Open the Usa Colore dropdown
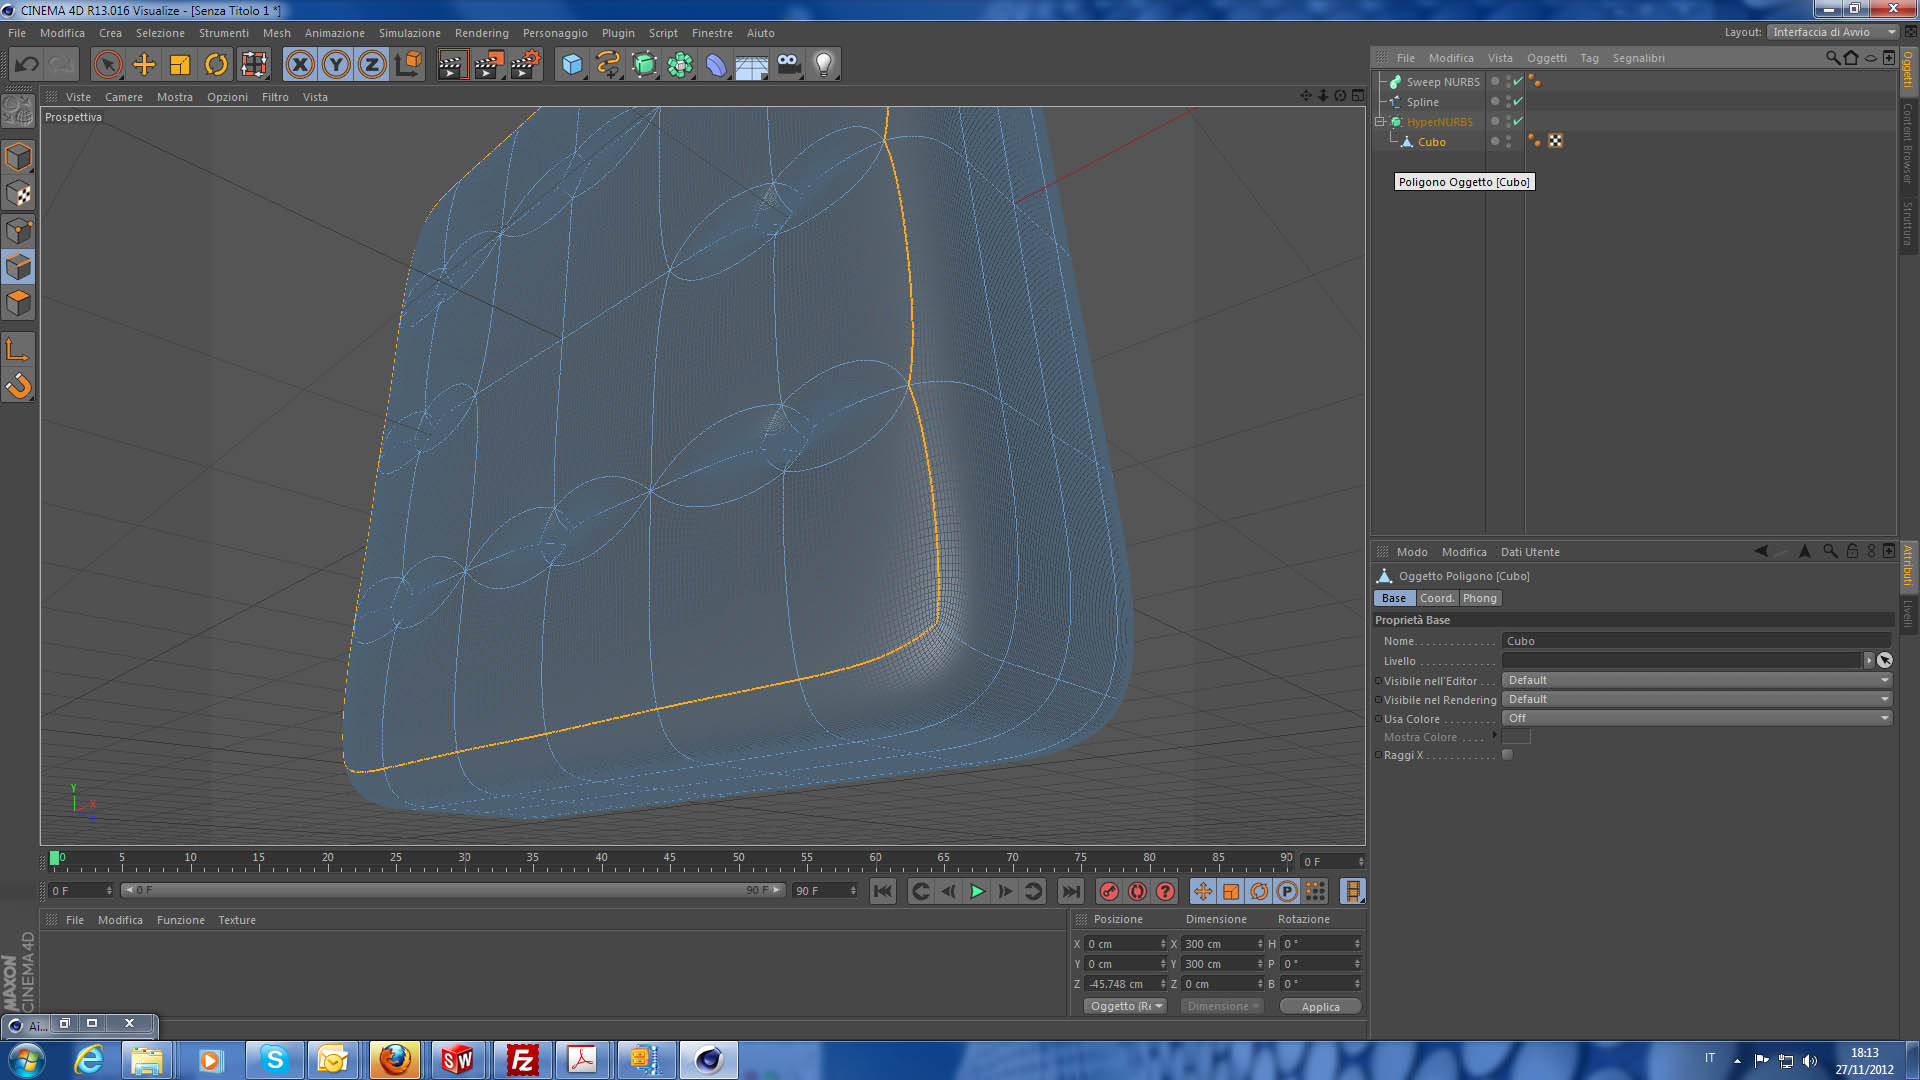This screenshot has height=1080, width=1920. pos(1696,718)
